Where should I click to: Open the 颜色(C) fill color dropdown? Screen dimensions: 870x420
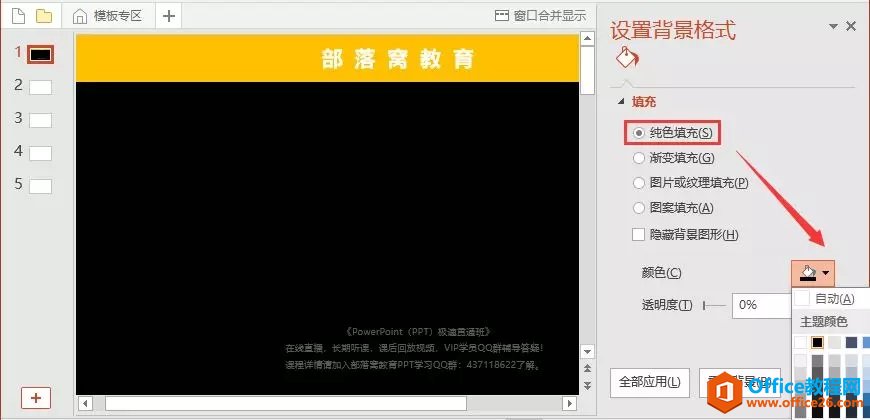pyautogui.click(x=813, y=273)
